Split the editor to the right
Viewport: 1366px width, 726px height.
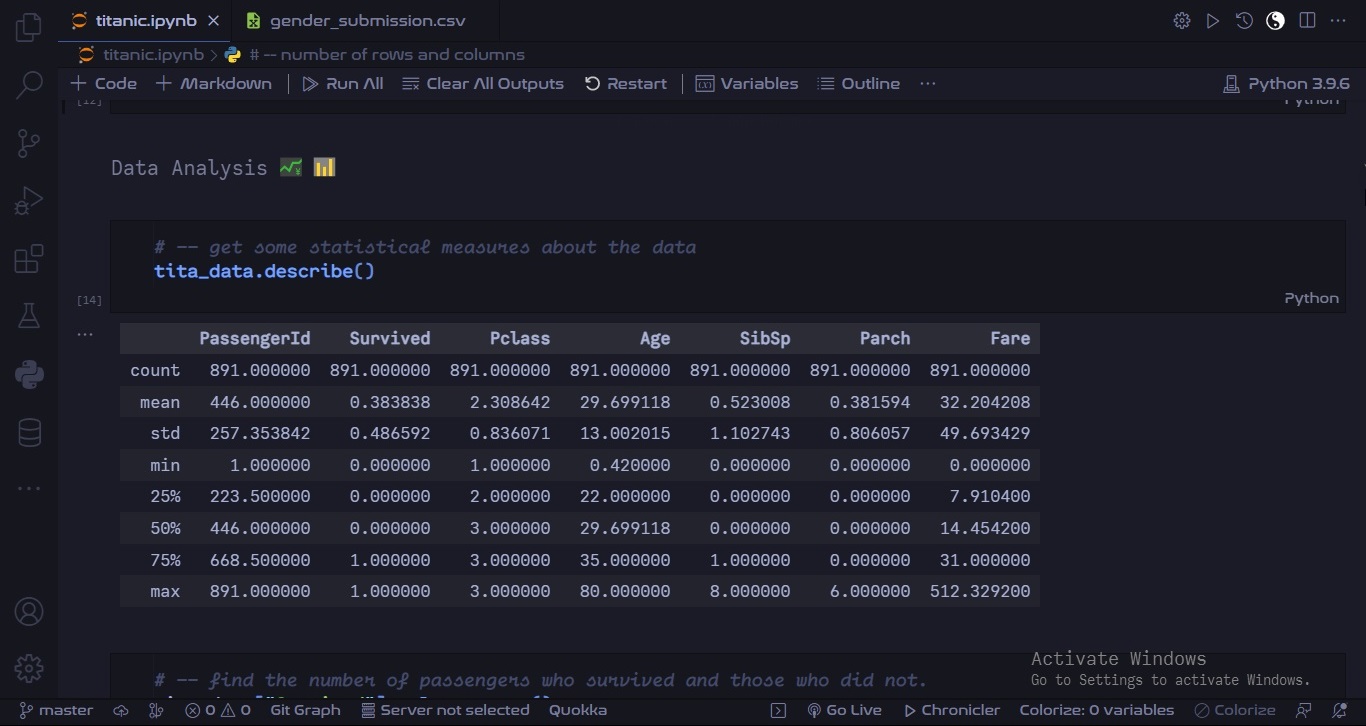point(1307,20)
